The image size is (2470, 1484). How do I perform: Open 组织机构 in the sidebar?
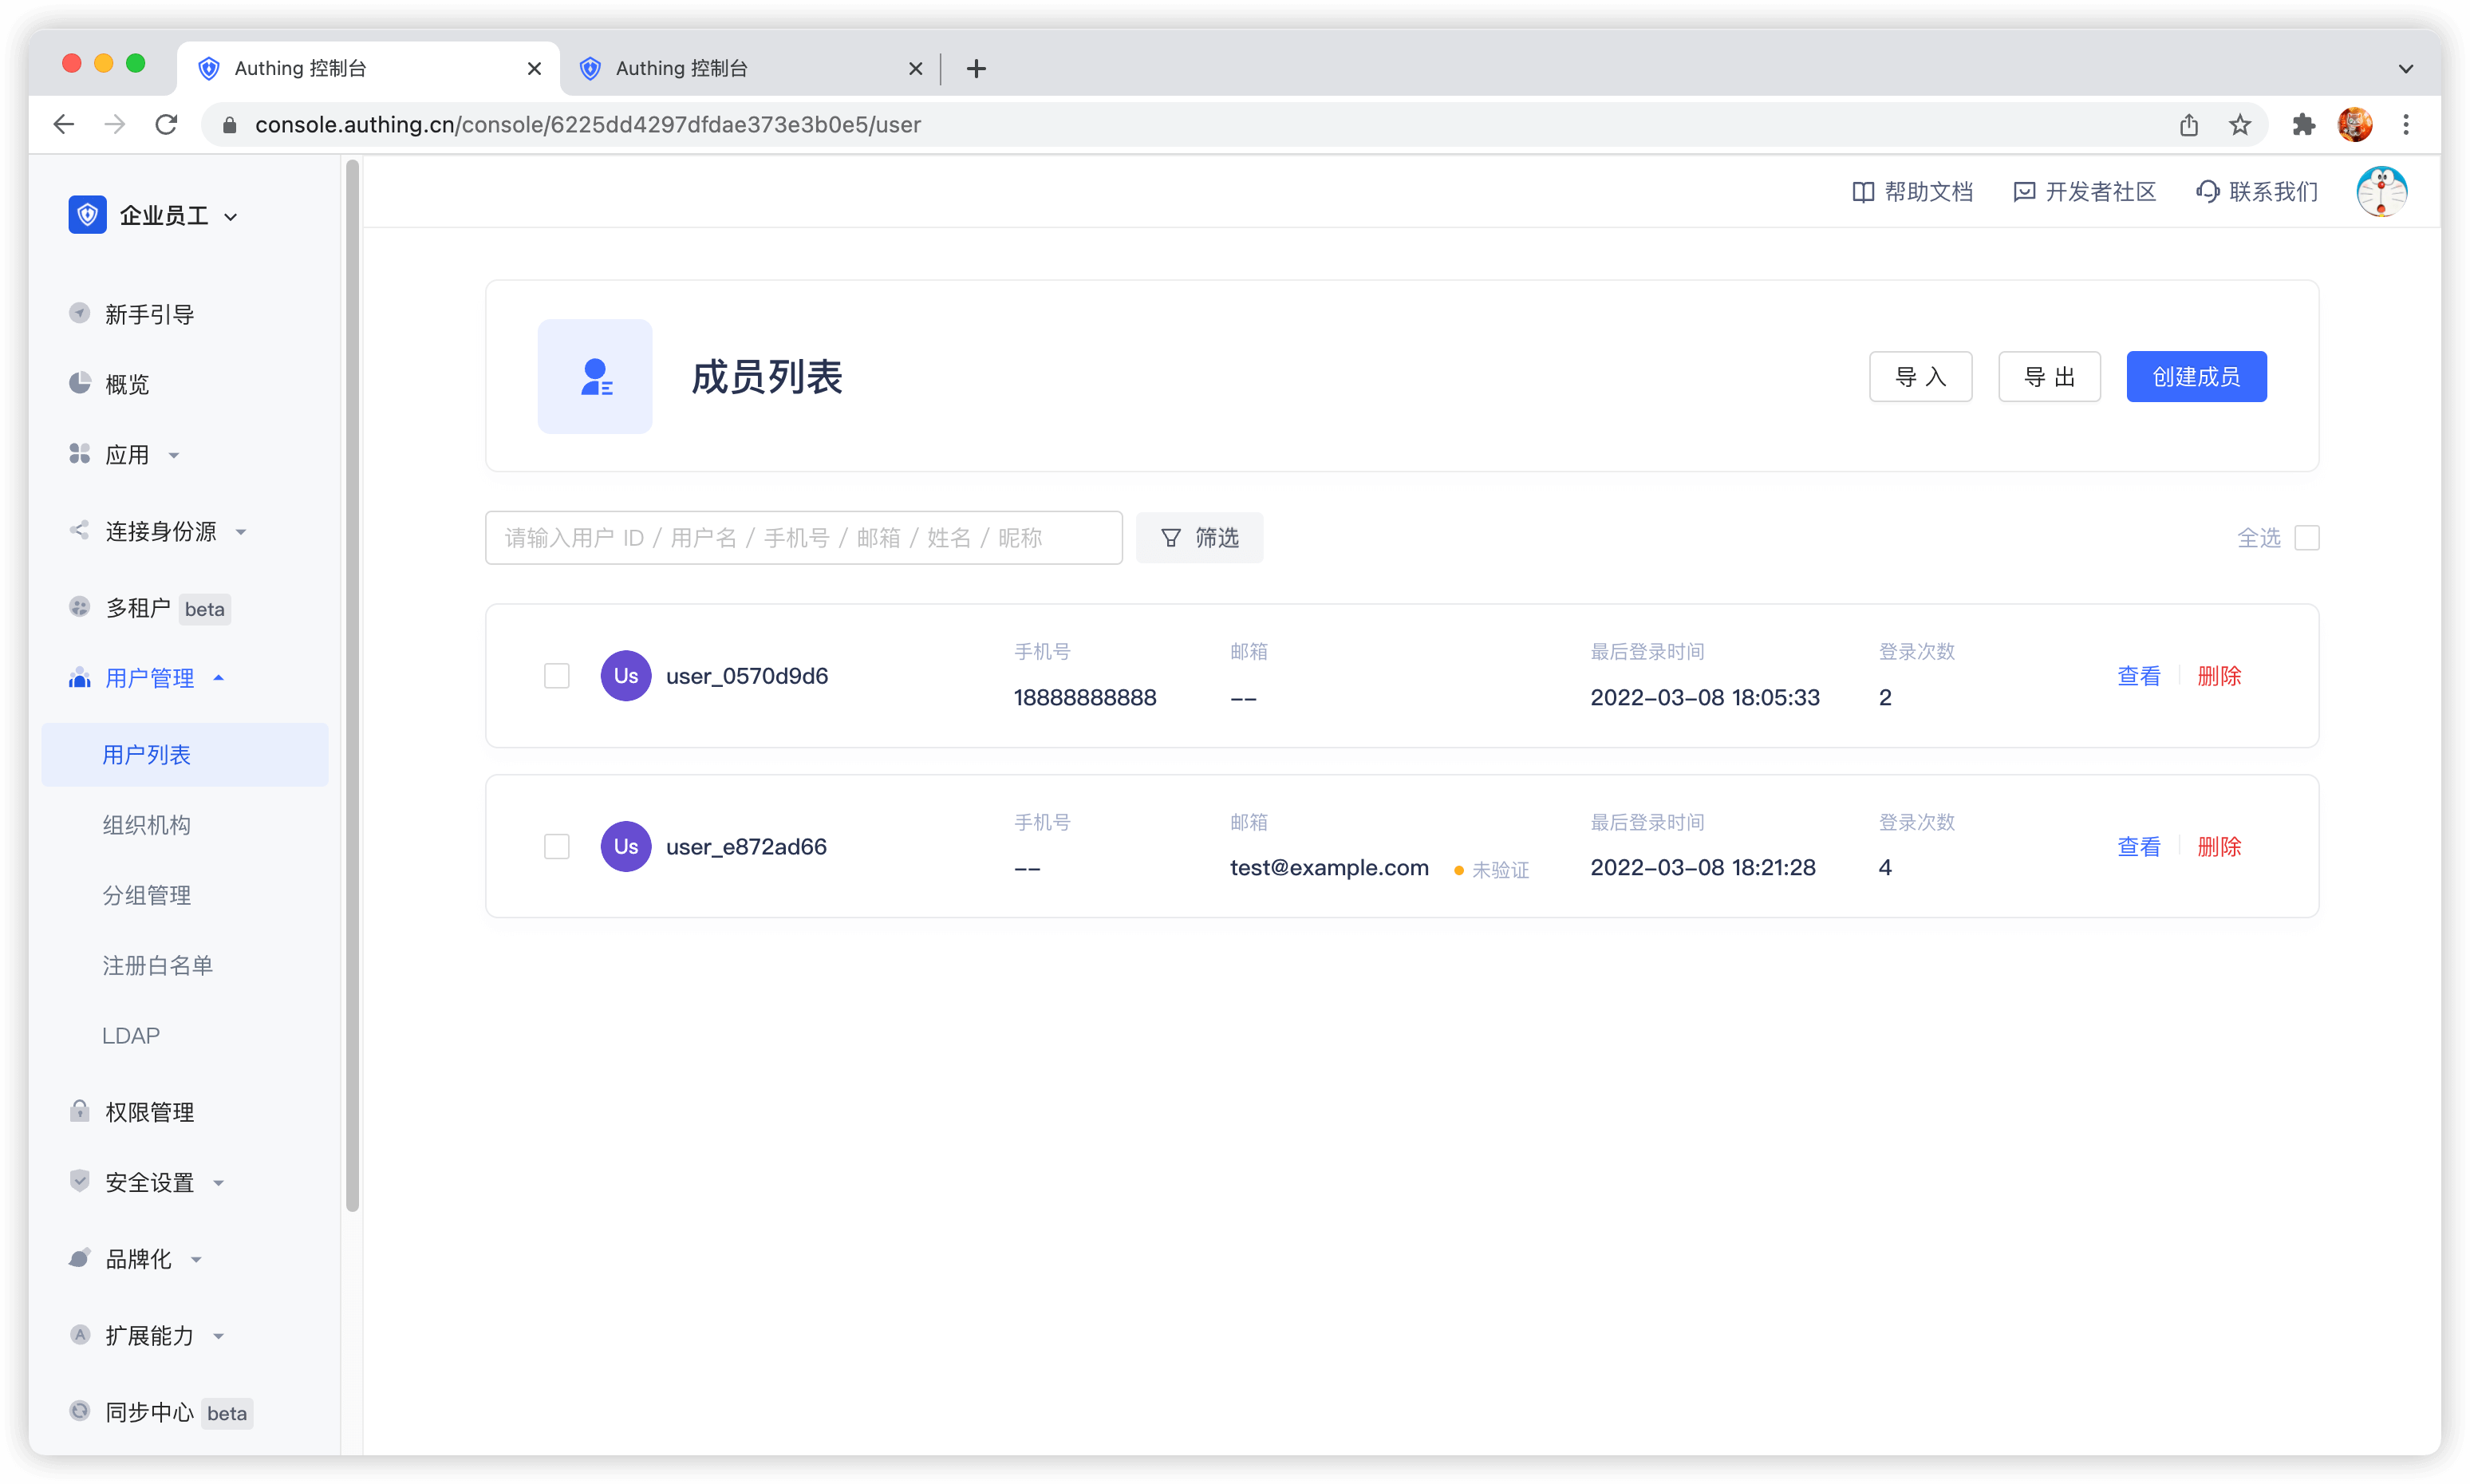(x=146, y=825)
